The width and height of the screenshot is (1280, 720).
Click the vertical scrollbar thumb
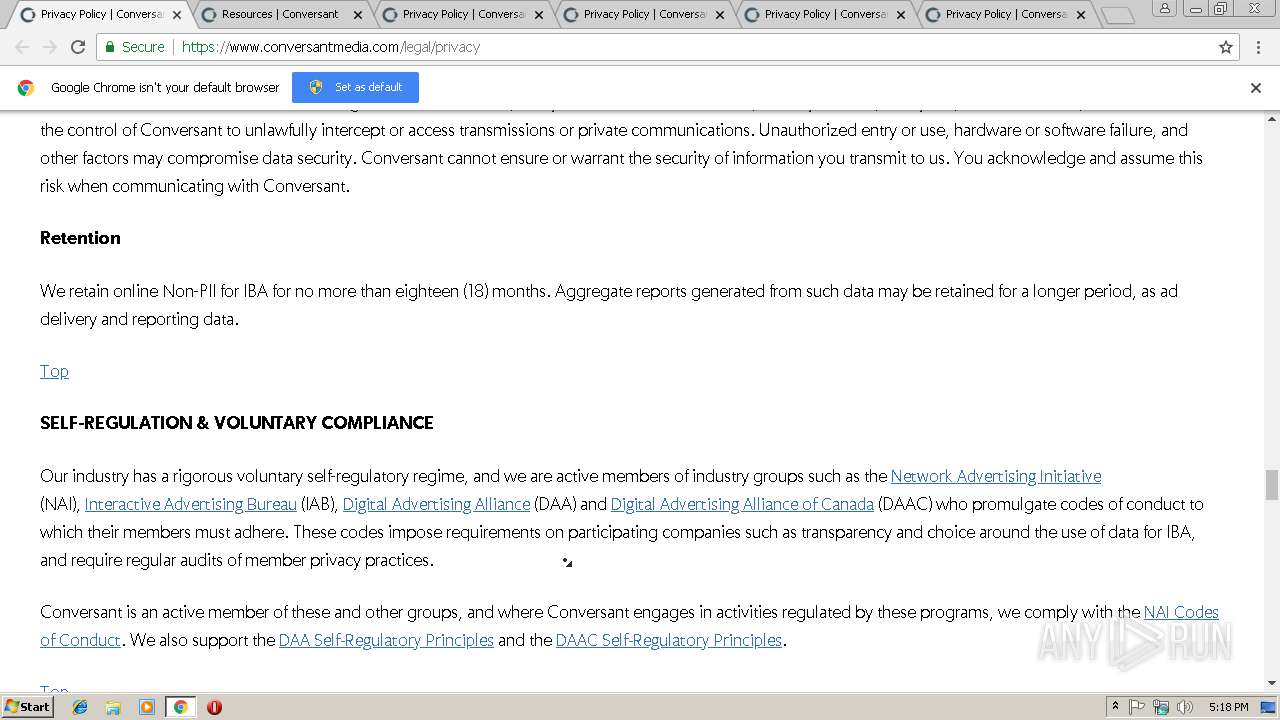pyautogui.click(x=1271, y=485)
